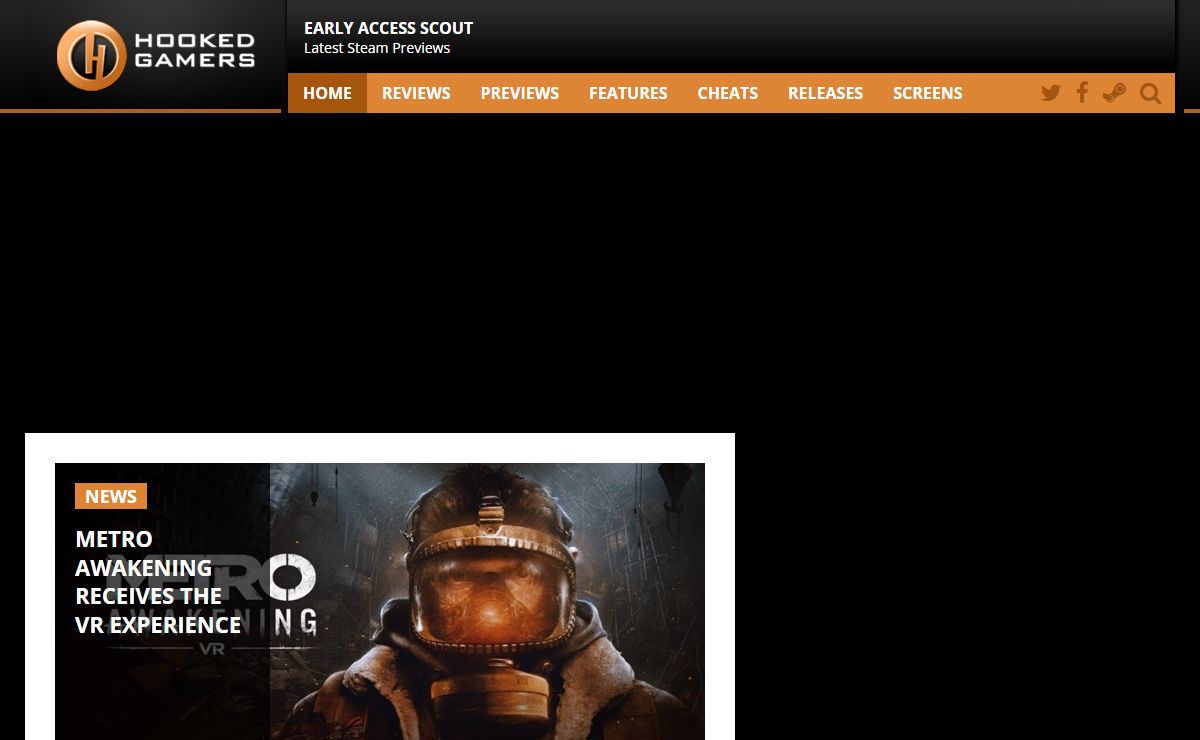Image resolution: width=1200 pixels, height=740 pixels.
Task: Open the Steam community icon
Action: [1114, 93]
